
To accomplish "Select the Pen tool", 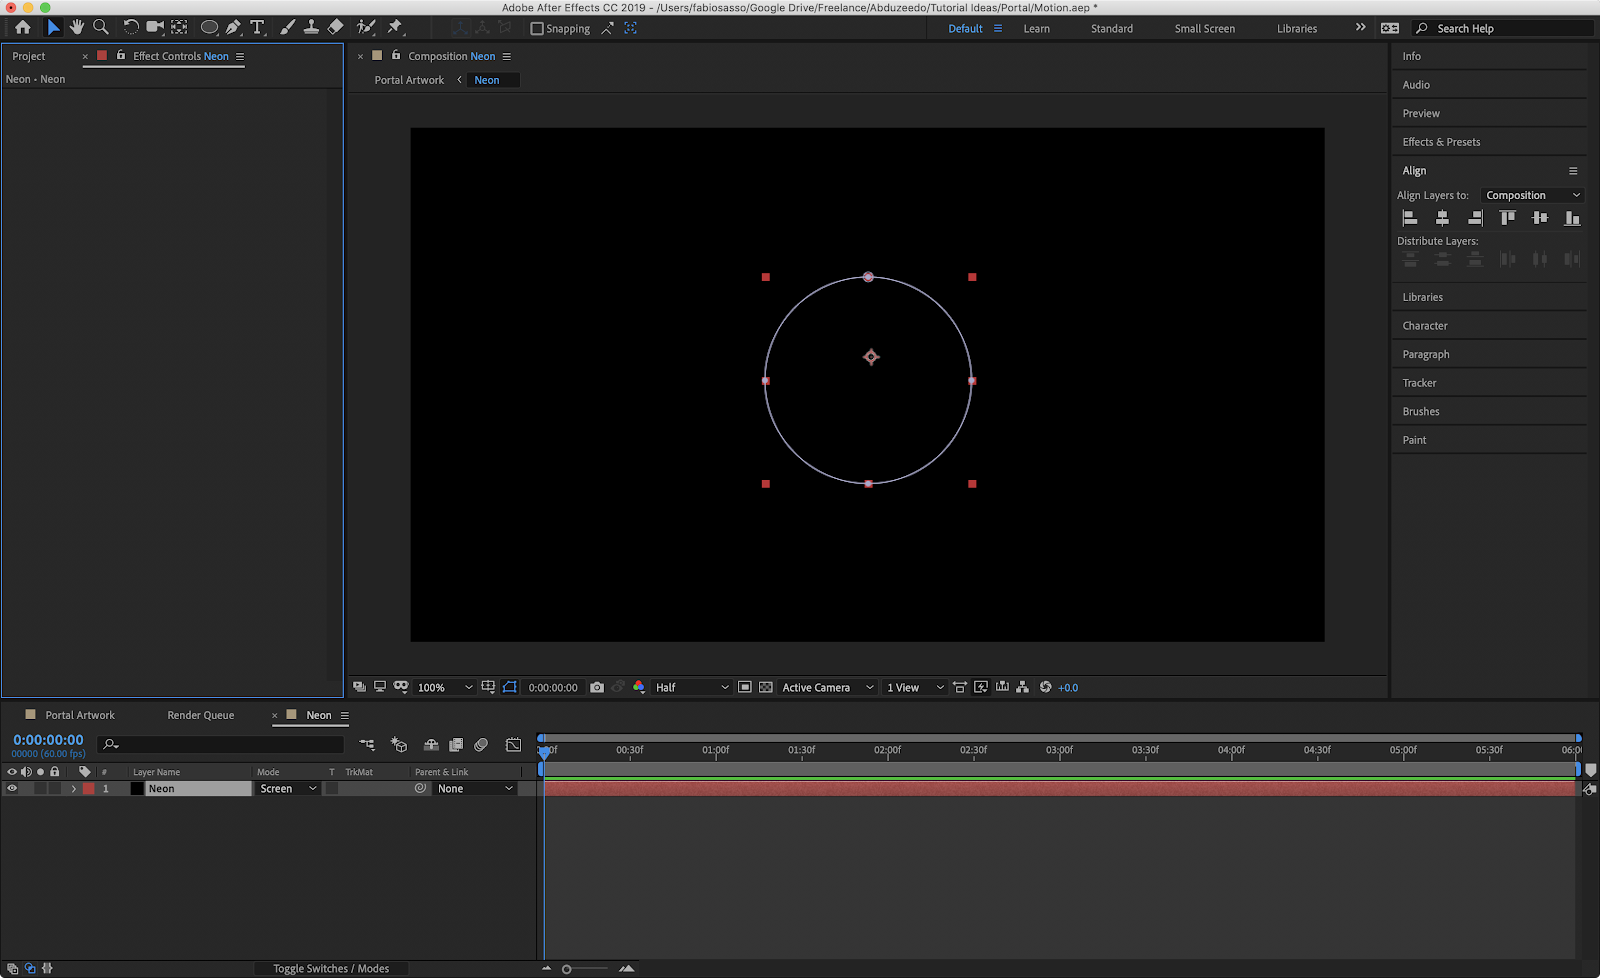I will 233,27.
